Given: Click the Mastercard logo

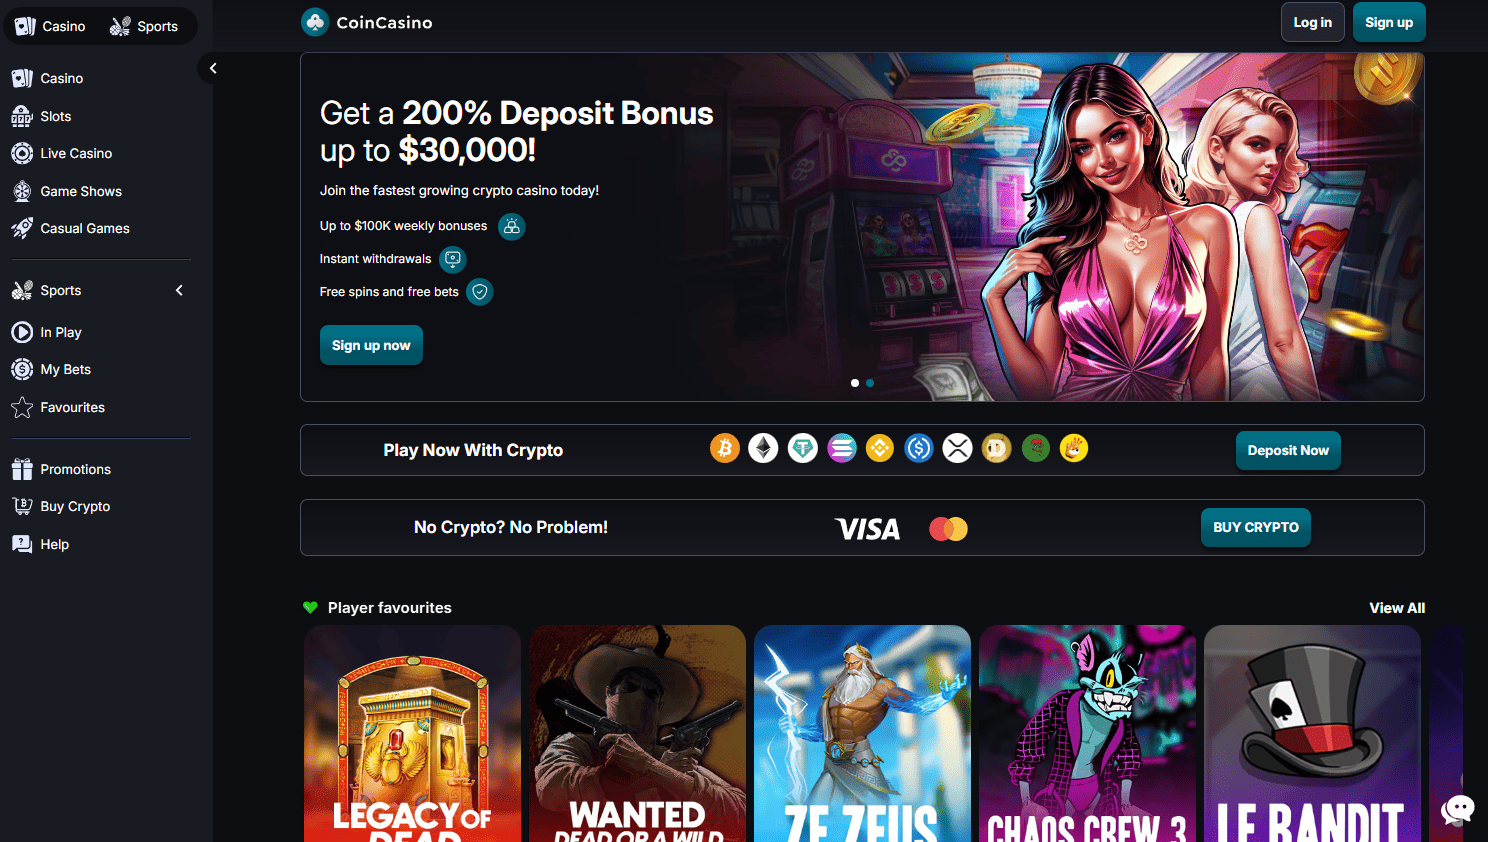Looking at the screenshot, I should pyautogui.click(x=948, y=529).
